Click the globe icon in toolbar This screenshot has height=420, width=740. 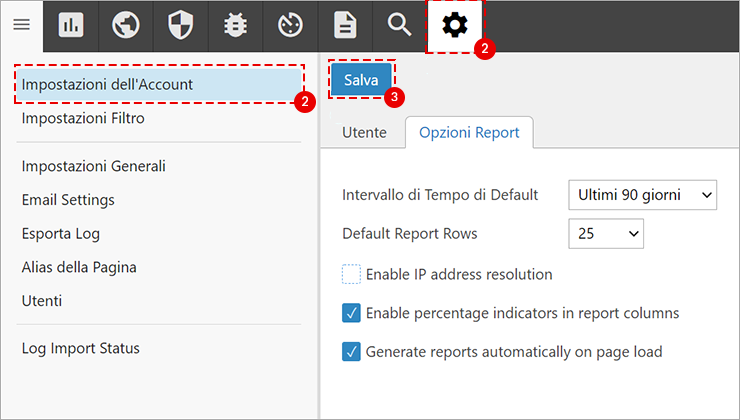tap(126, 25)
